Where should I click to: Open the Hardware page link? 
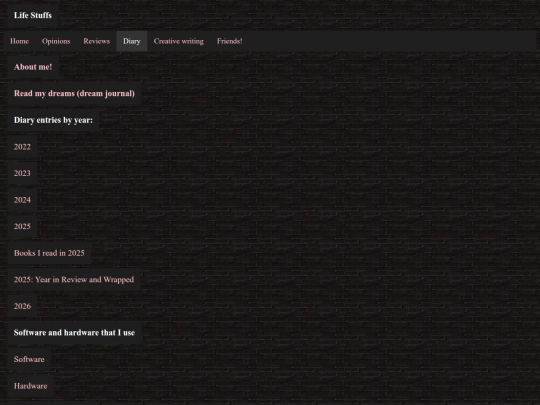coord(30,386)
